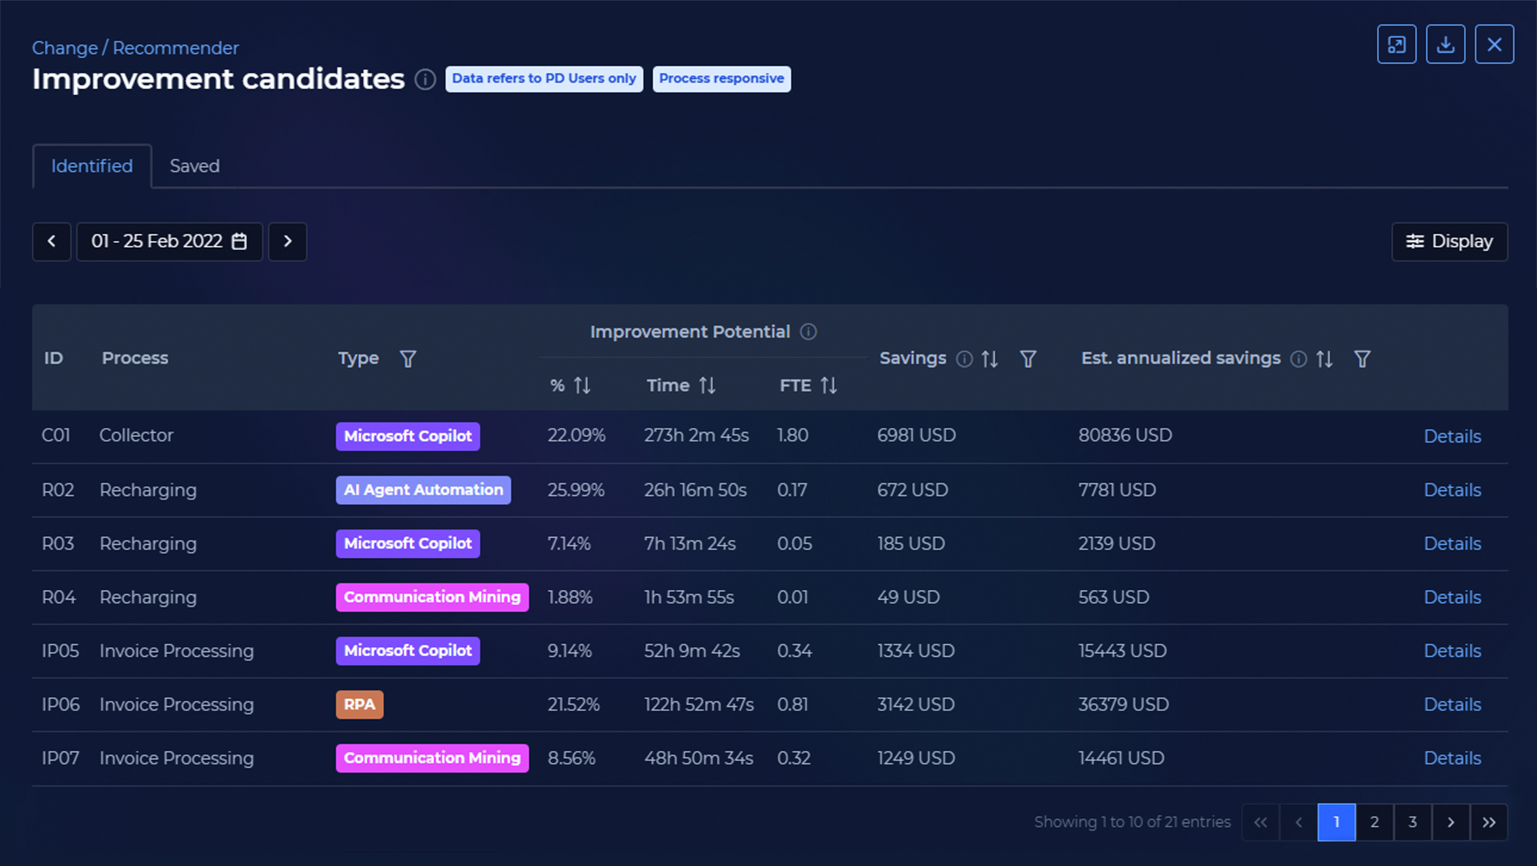This screenshot has height=866, width=1537.
Task: Select page 3 in pagination
Action: coord(1413,822)
